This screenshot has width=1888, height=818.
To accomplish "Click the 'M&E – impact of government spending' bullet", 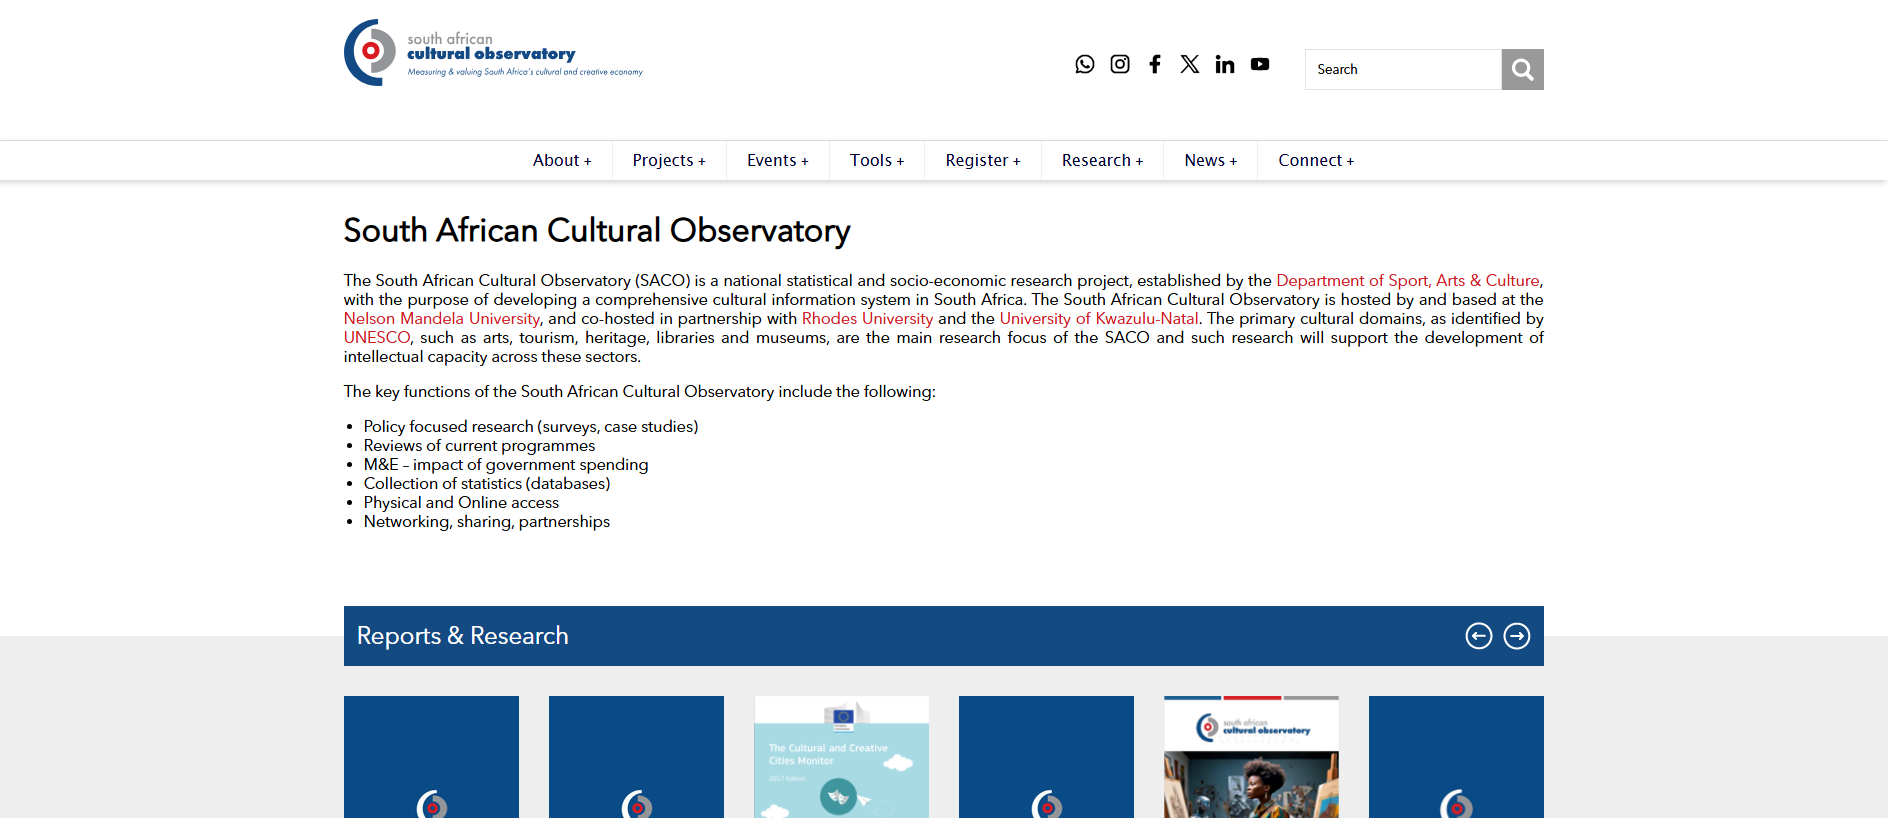I will click(506, 465).
